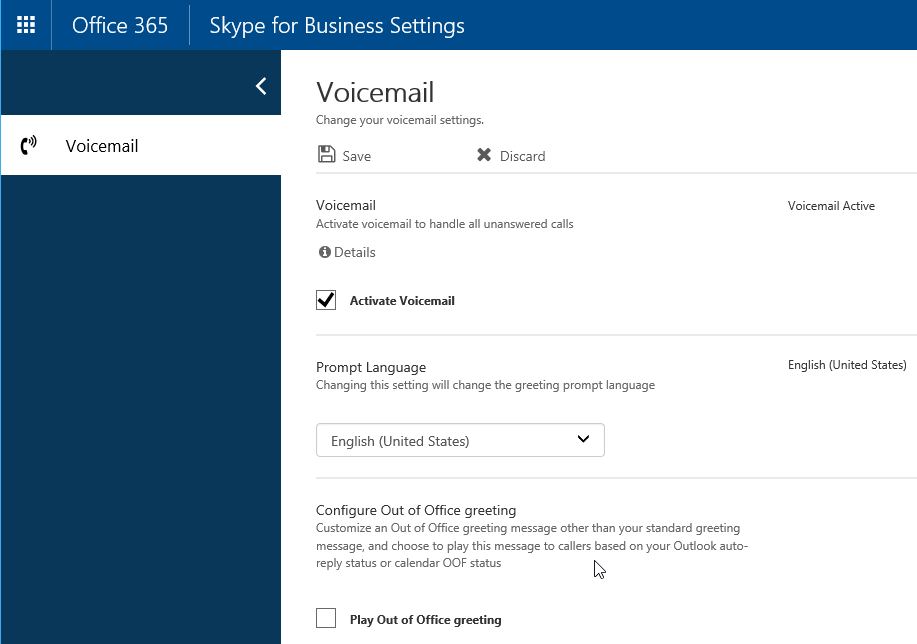The height and width of the screenshot is (644, 917).
Task: Uncheck the Activate Voicemail checkbox
Action: coord(326,300)
